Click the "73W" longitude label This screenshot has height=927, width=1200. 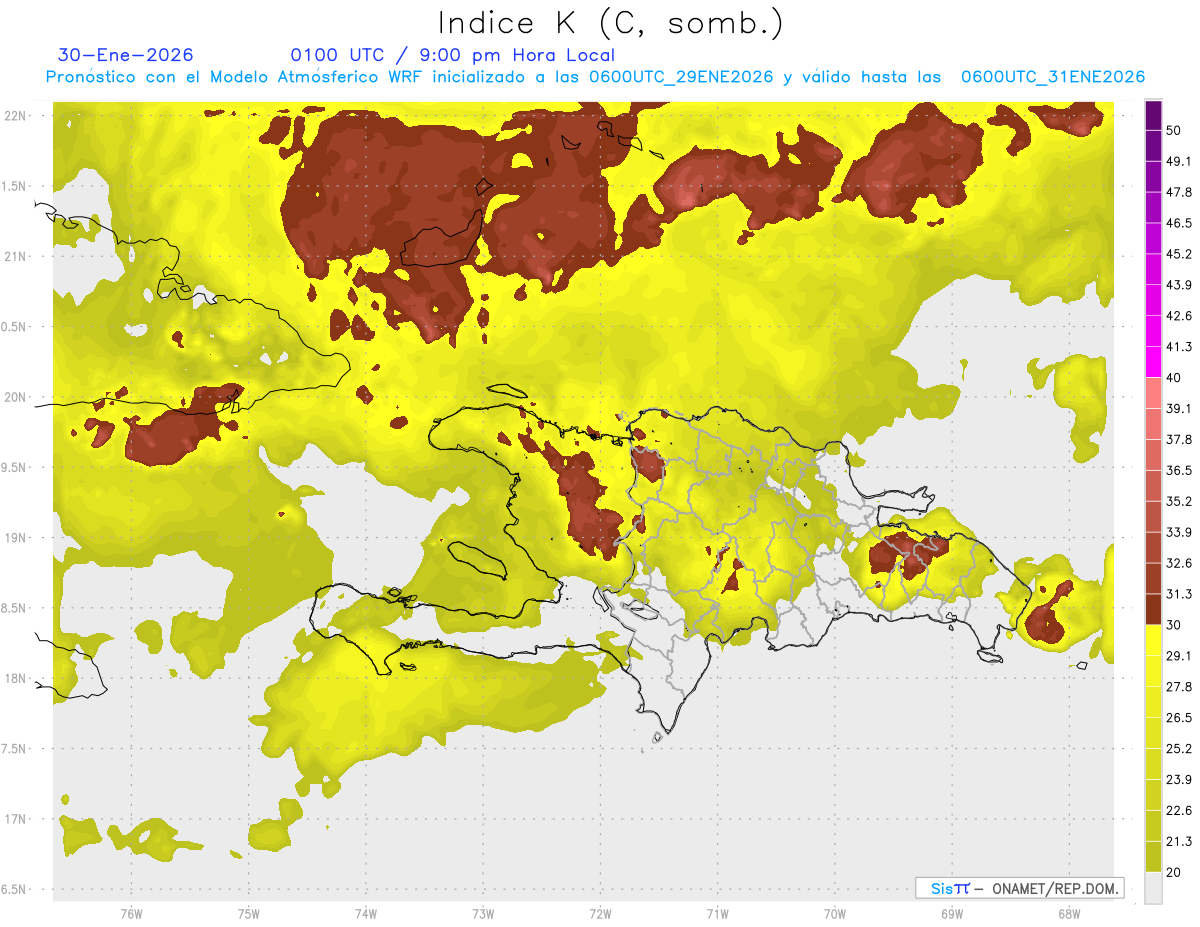click(x=483, y=913)
